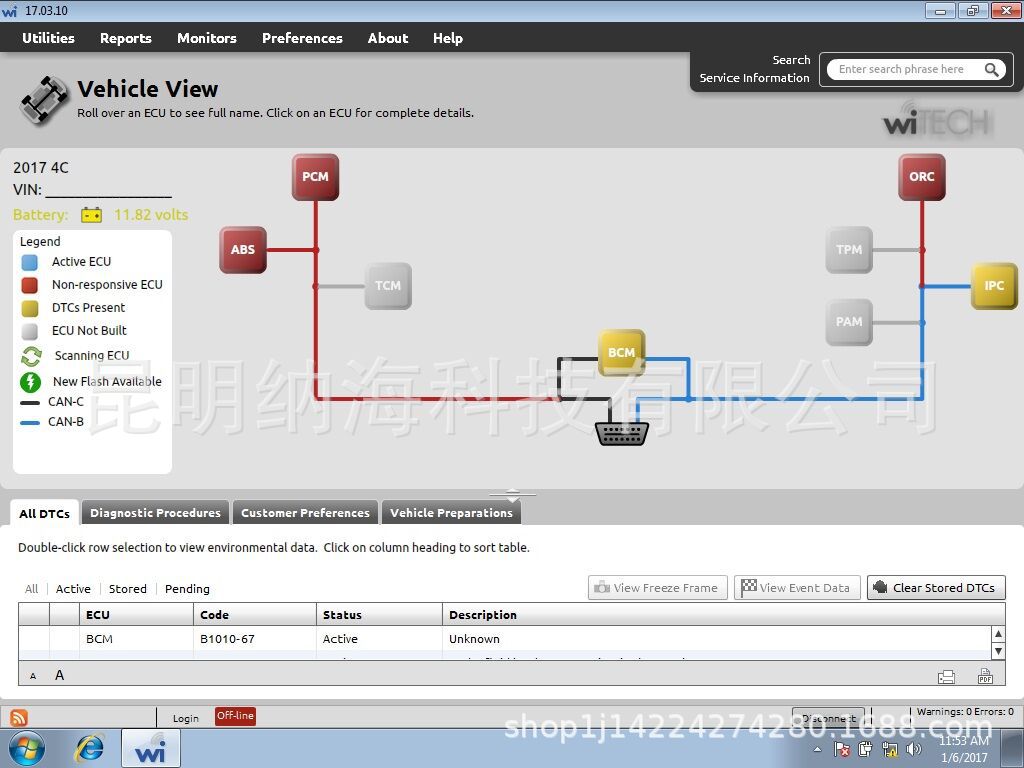Click the search magnifier icon

point(991,69)
